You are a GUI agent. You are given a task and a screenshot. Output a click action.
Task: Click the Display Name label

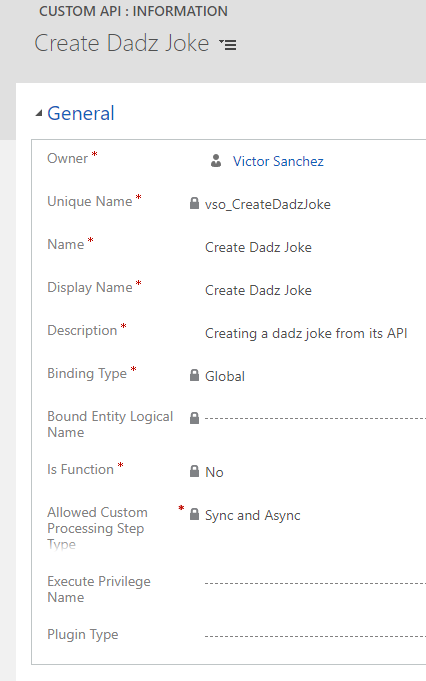pyautogui.click(x=90, y=288)
